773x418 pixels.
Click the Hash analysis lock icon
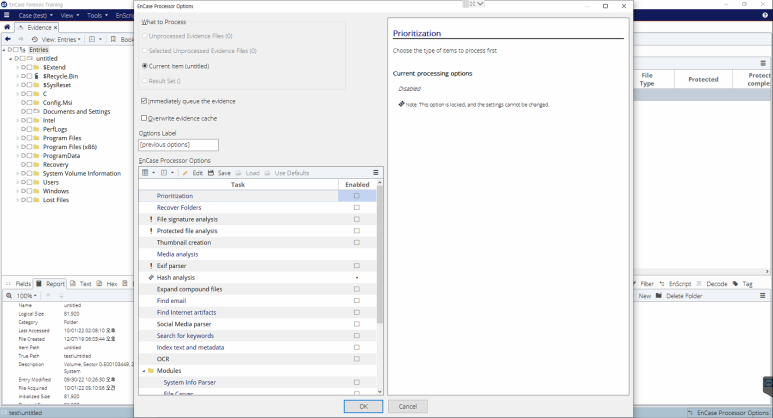(151, 278)
